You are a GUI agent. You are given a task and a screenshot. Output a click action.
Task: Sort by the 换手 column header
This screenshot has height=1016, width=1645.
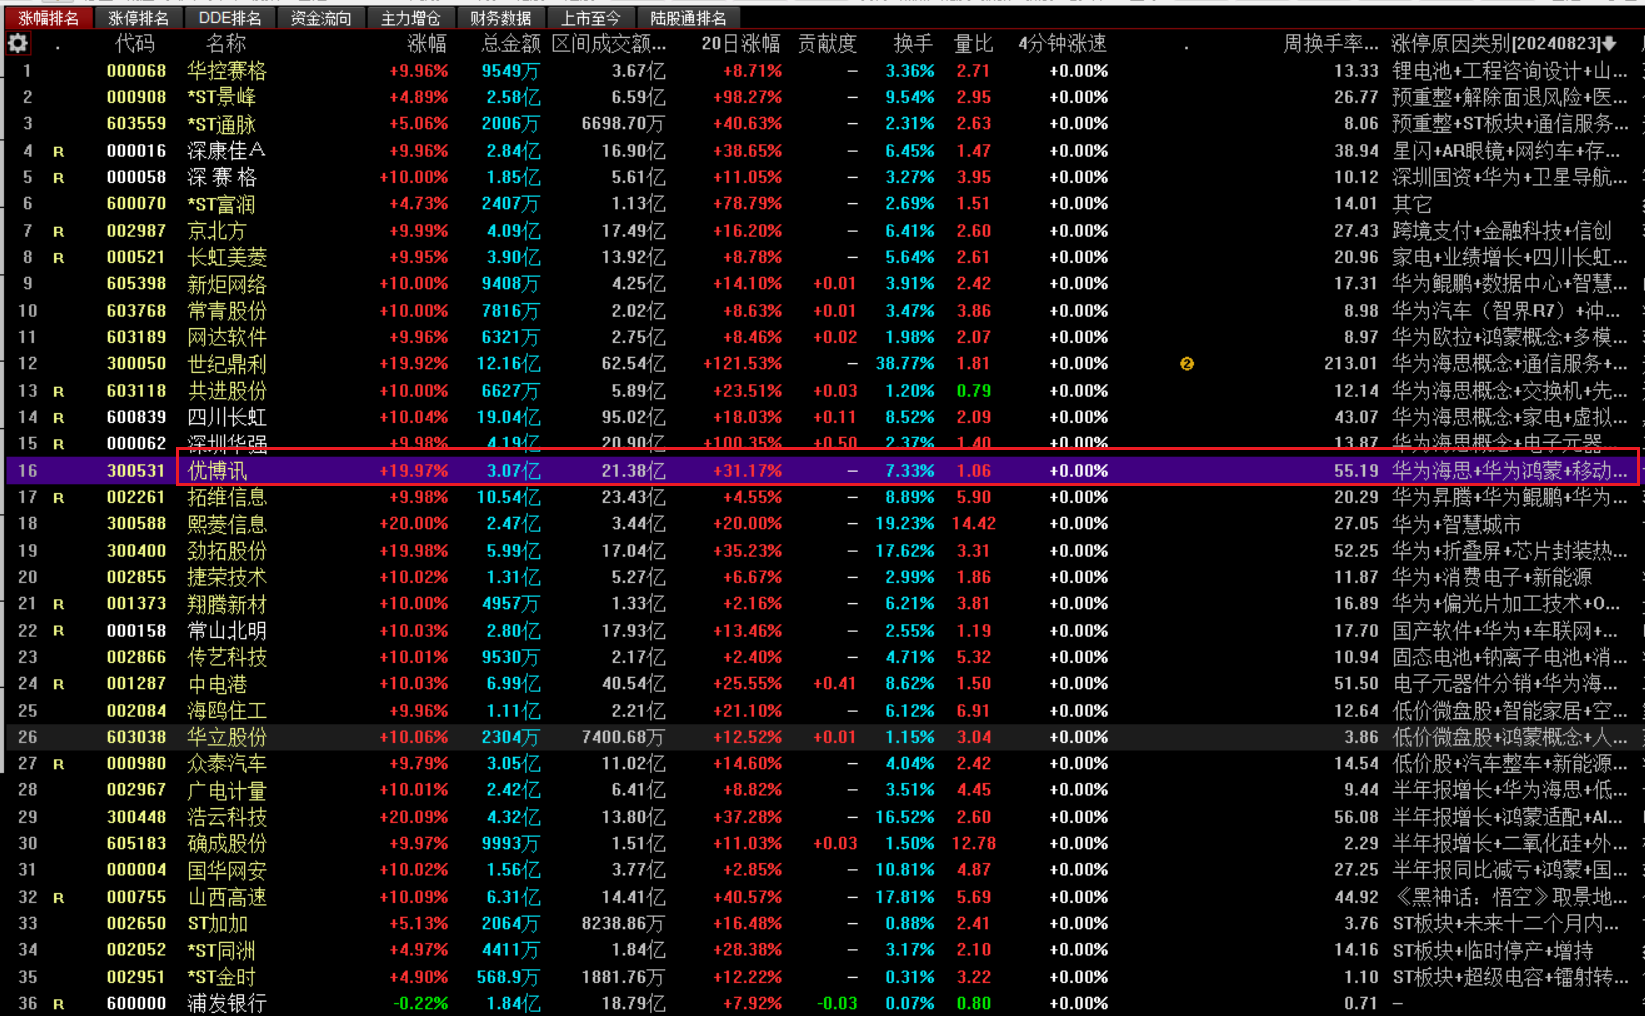pyautogui.click(x=912, y=44)
